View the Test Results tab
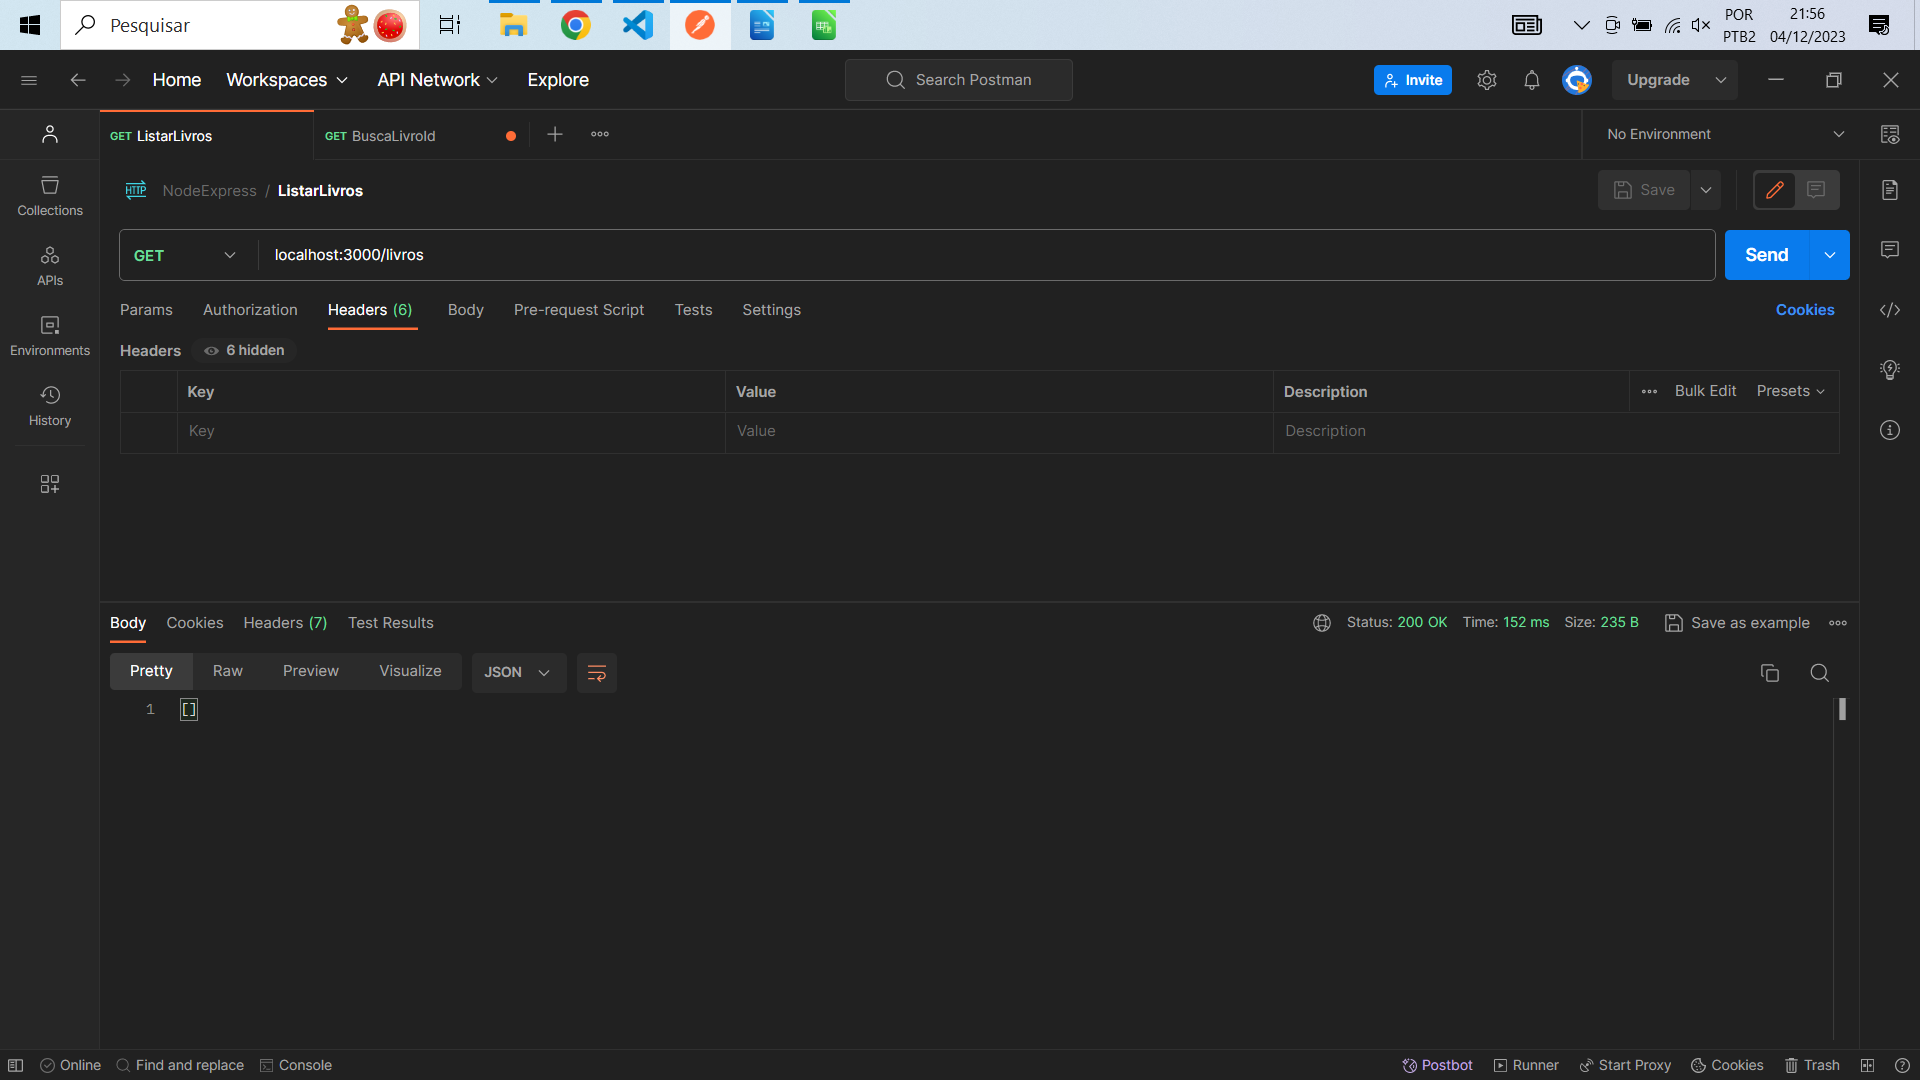Viewport: 1920px width, 1080px height. pyautogui.click(x=391, y=623)
